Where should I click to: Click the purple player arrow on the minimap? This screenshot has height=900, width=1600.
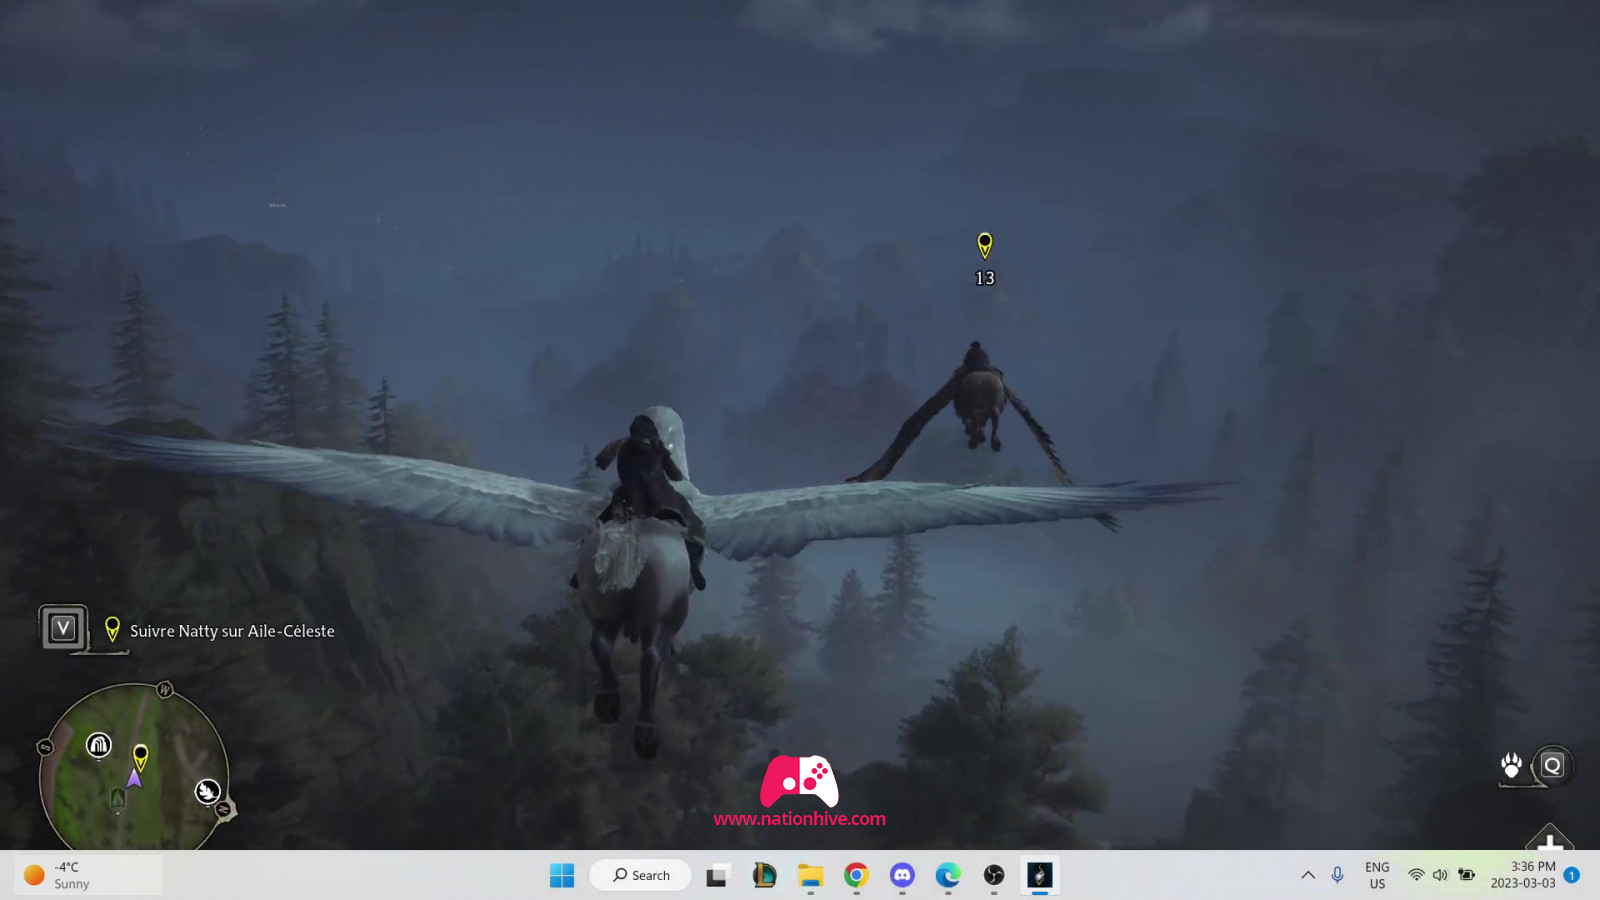click(x=134, y=778)
